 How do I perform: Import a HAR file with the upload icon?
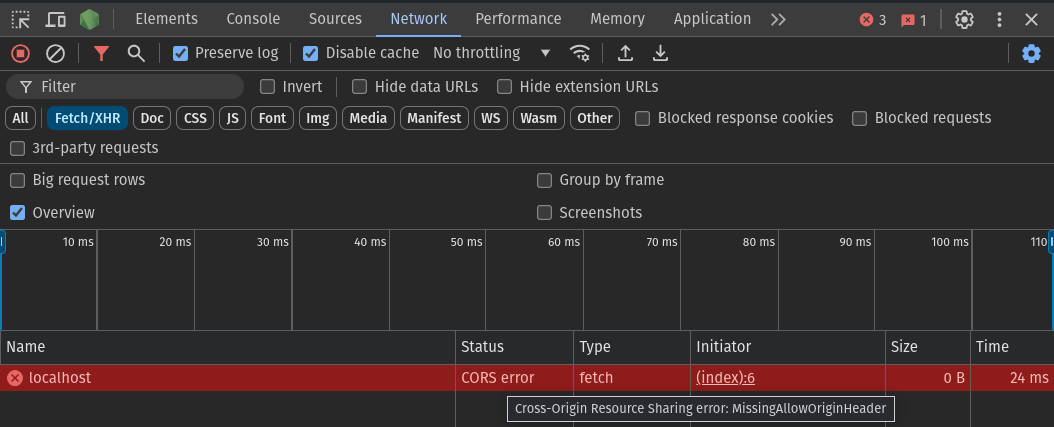[626, 53]
